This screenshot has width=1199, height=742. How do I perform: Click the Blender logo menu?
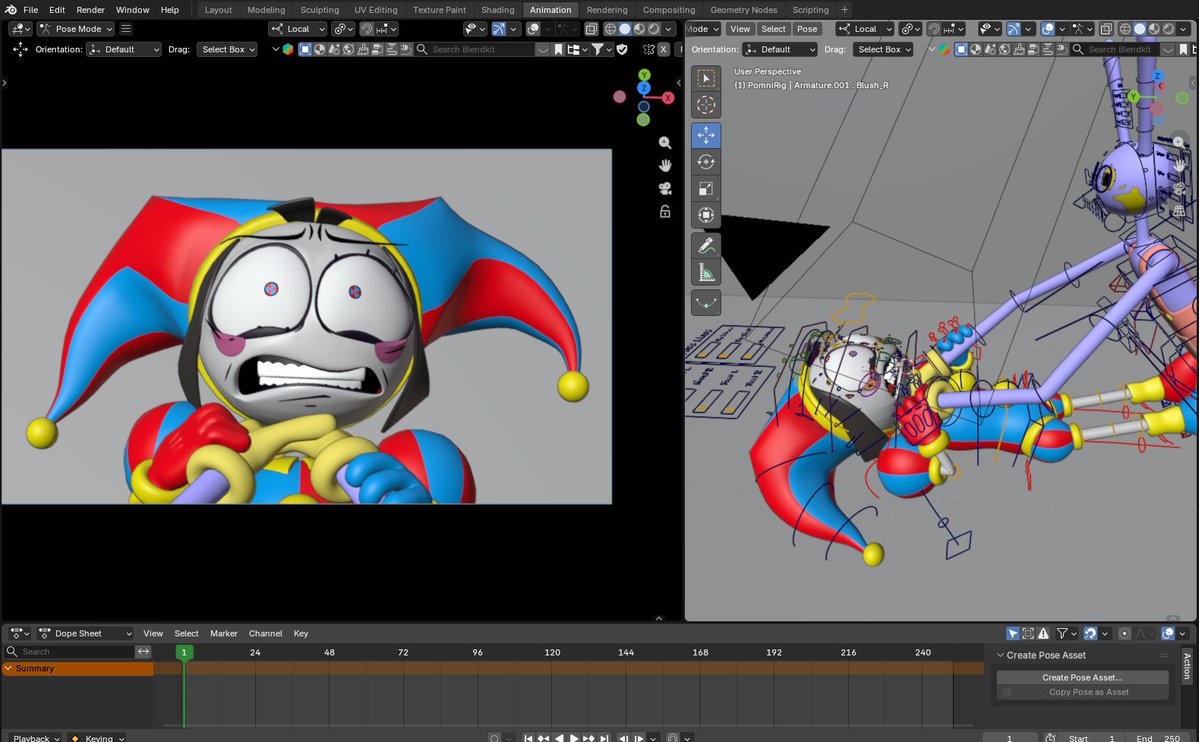click(10, 10)
